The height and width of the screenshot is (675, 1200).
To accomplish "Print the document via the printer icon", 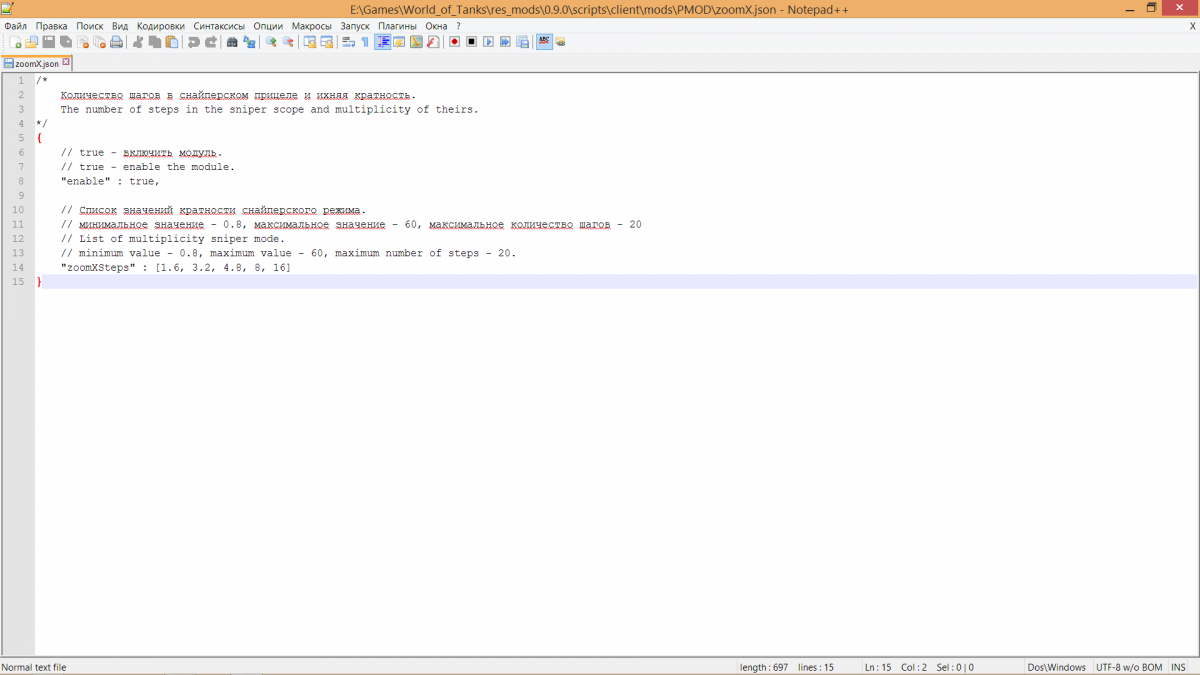I will pyautogui.click(x=116, y=42).
